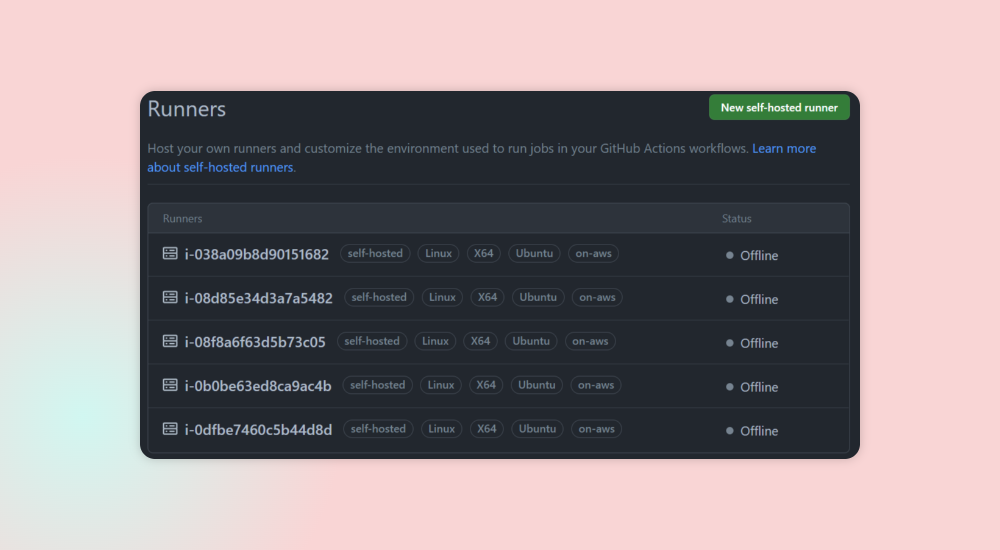Click Offline status of i-08f8a6f63d5b73c05
This screenshot has height=550, width=1000.
(x=752, y=343)
